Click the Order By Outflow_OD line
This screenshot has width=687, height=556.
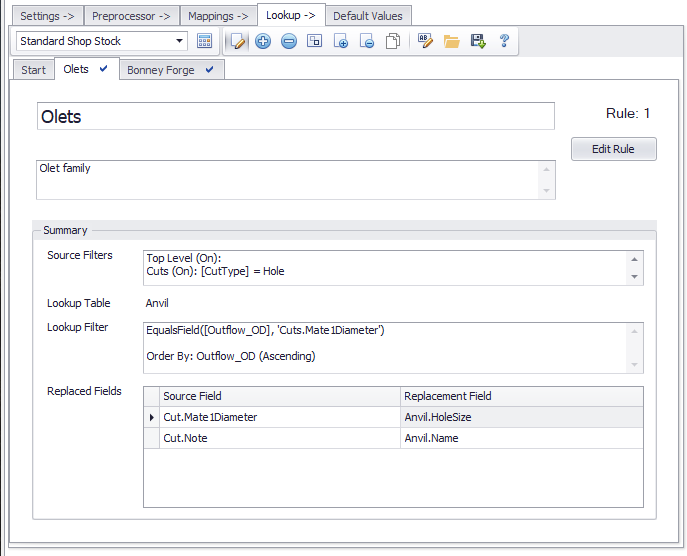point(231,356)
